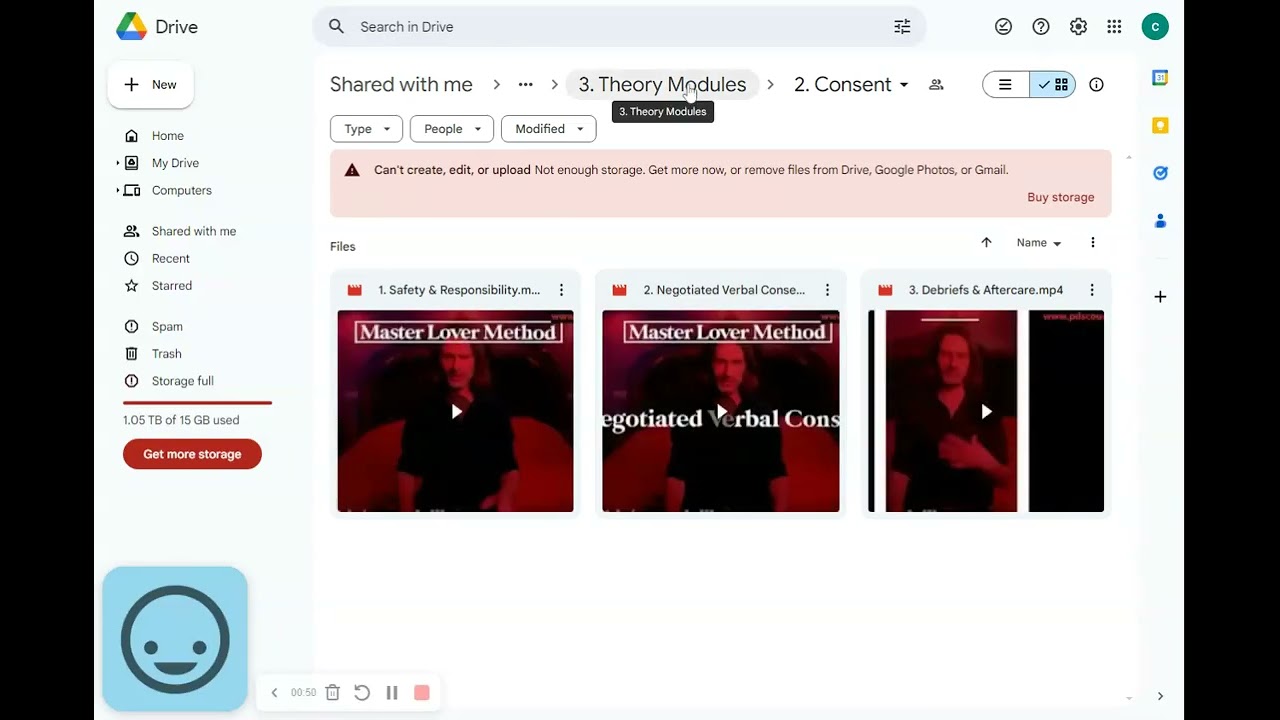Open the offline ready status icon

(x=1003, y=27)
